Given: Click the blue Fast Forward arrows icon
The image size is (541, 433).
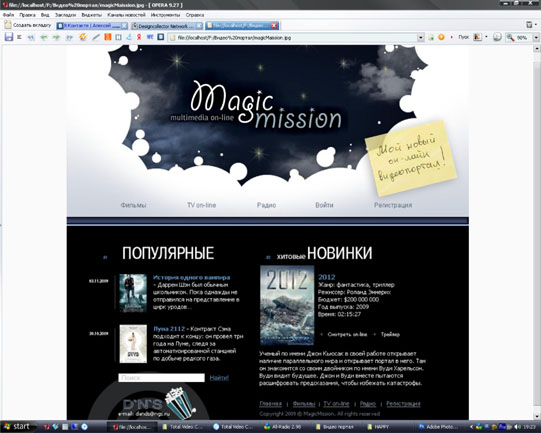Looking at the screenshot, I should [x=69, y=37].
